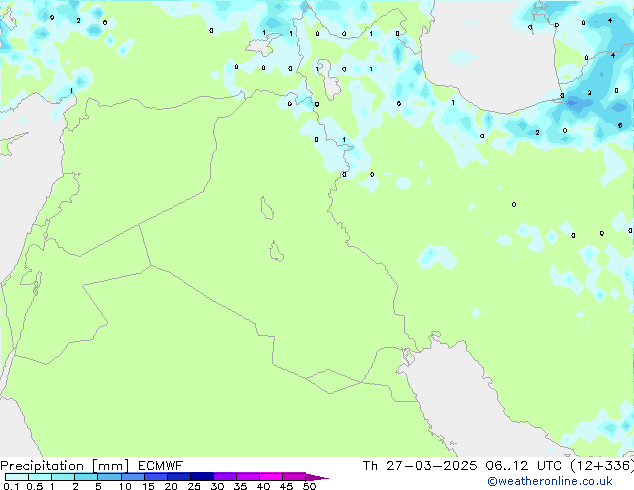The height and width of the screenshot is (490, 634).
Task: Click the 45–50 mm legend swatch
Action: (x=294, y=477)
